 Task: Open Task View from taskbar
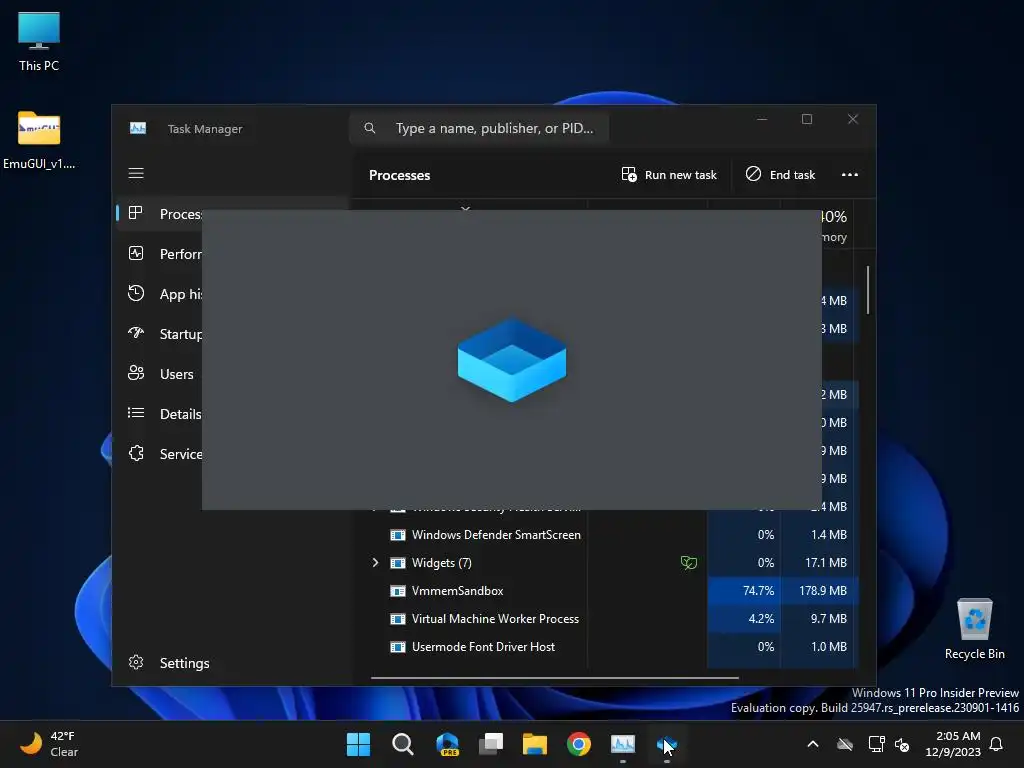(491, 744)
